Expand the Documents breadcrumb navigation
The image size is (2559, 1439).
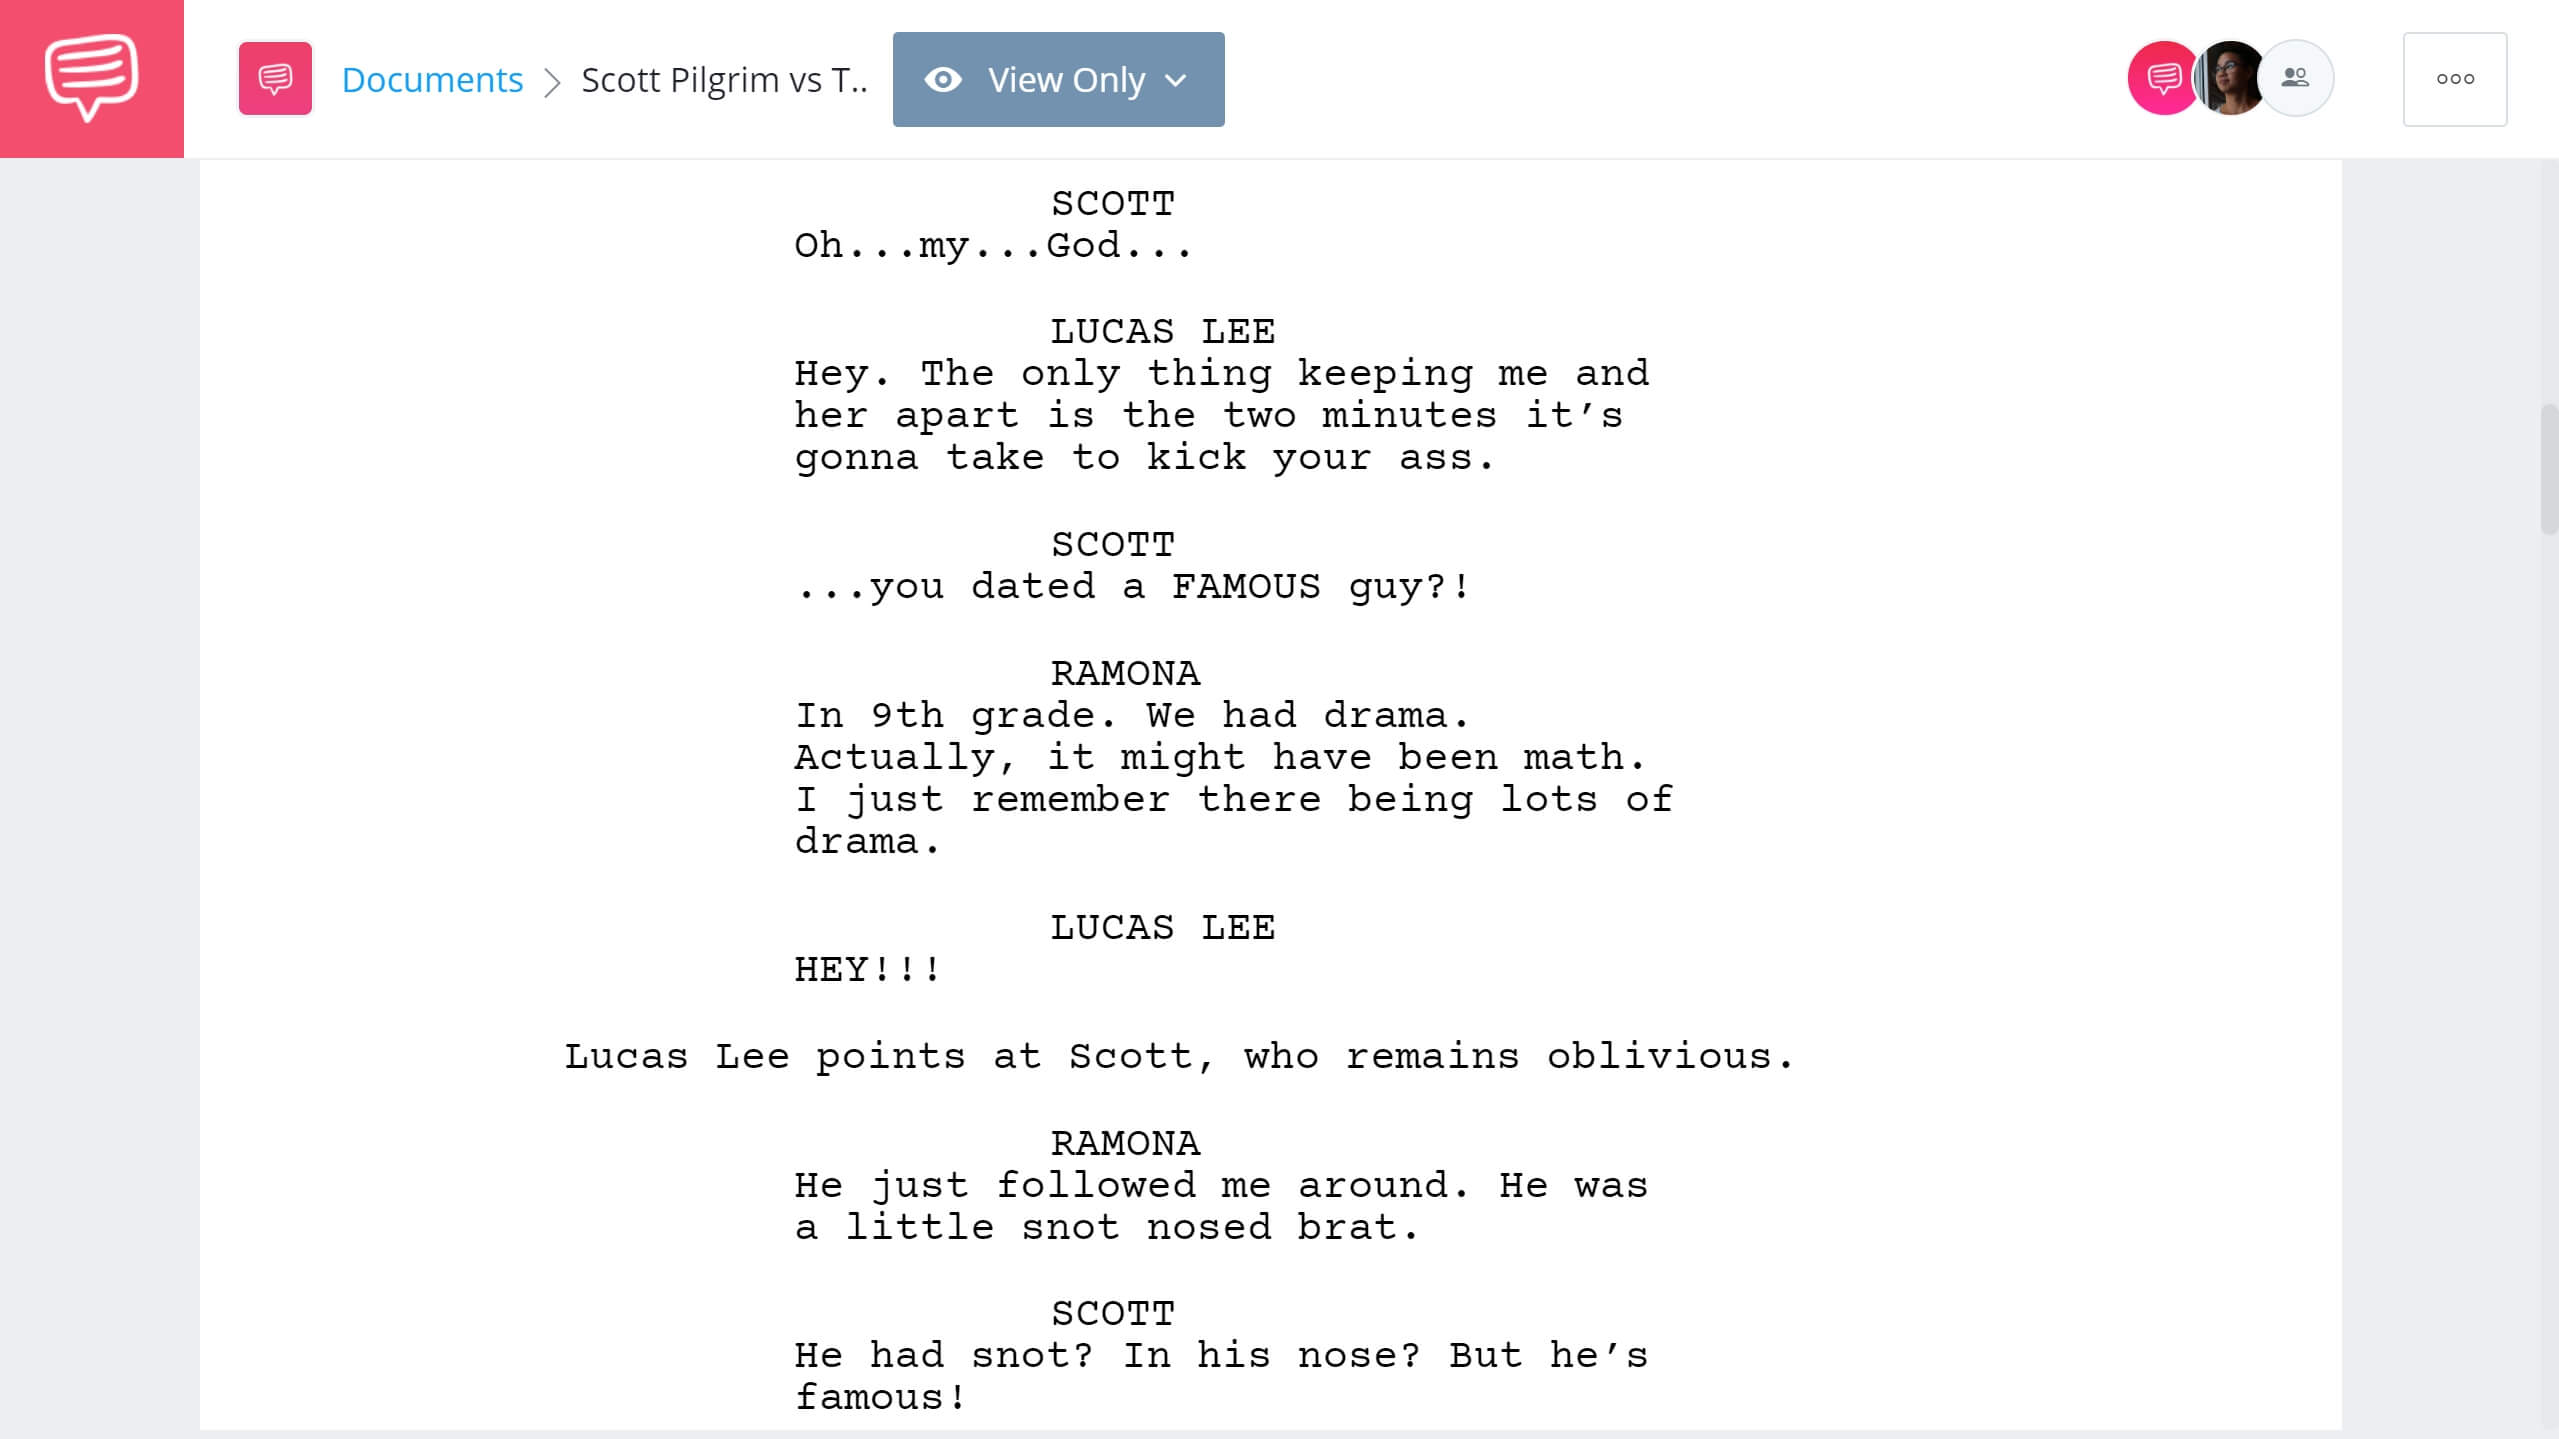coord(432,77)
